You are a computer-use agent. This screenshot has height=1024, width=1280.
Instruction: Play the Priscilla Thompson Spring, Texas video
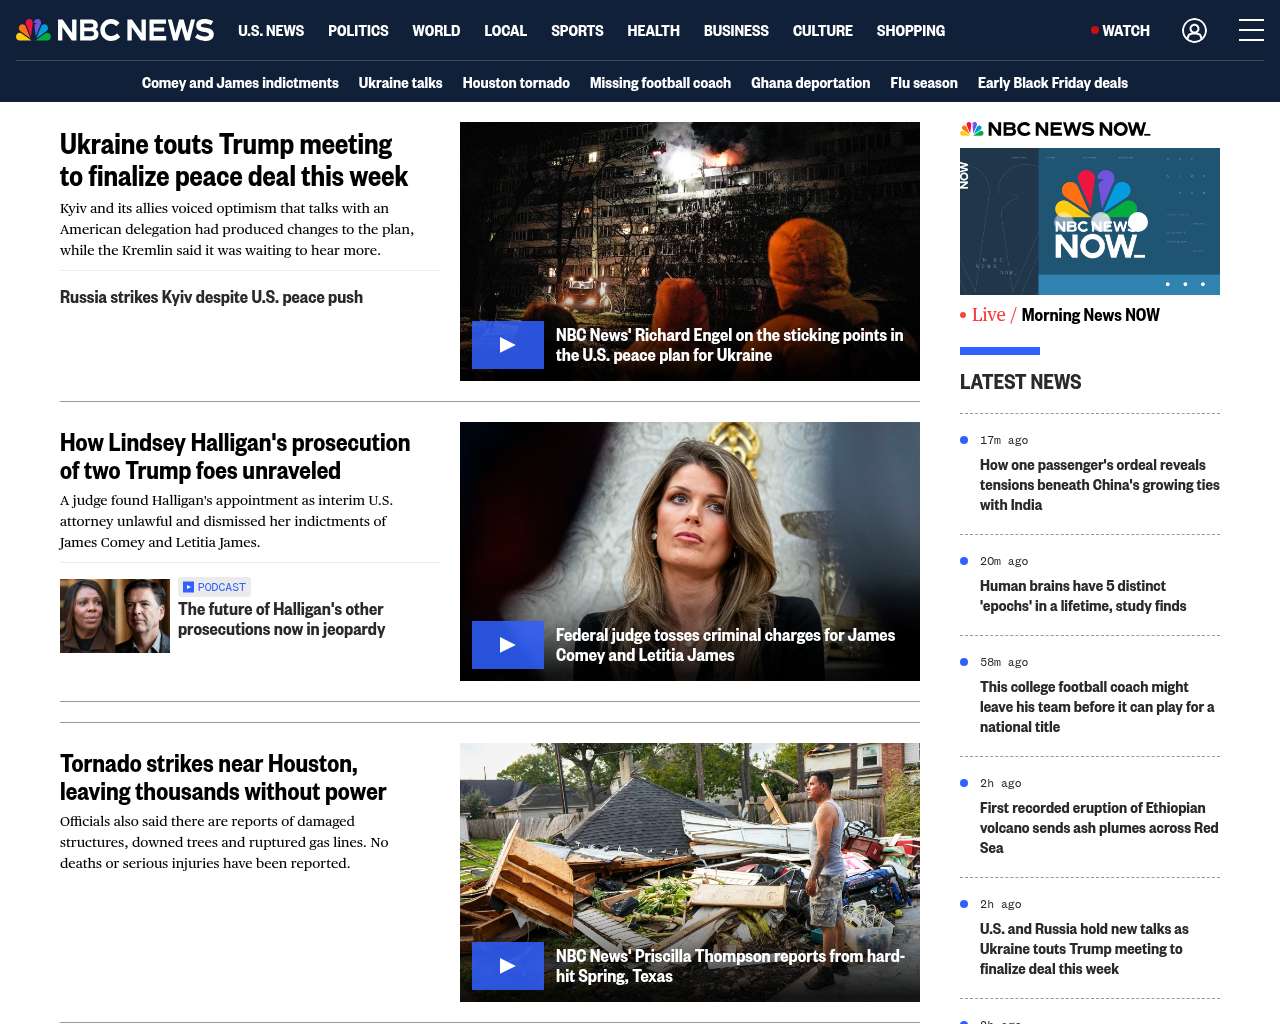tap(508, 966)
